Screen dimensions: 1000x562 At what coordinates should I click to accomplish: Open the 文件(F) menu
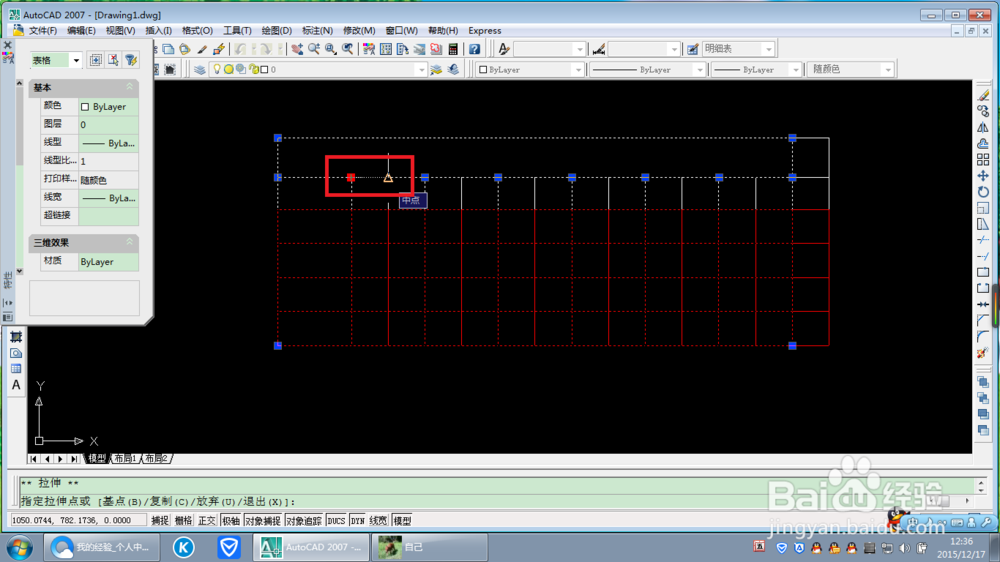[43, 31]
